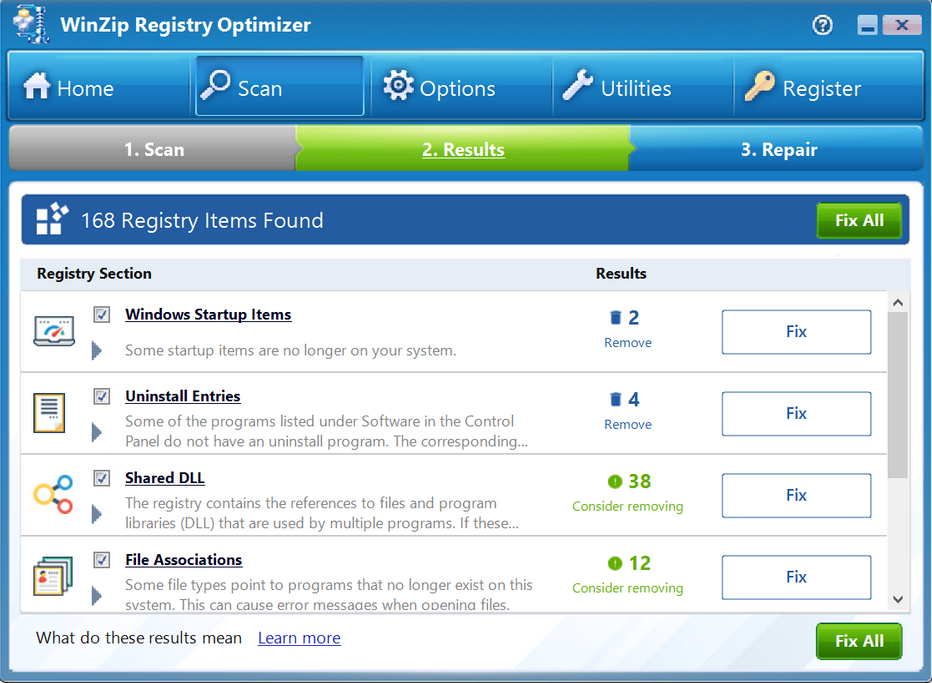Click the house icon on the Home tab
932x683 pixels.
point(37,86)
